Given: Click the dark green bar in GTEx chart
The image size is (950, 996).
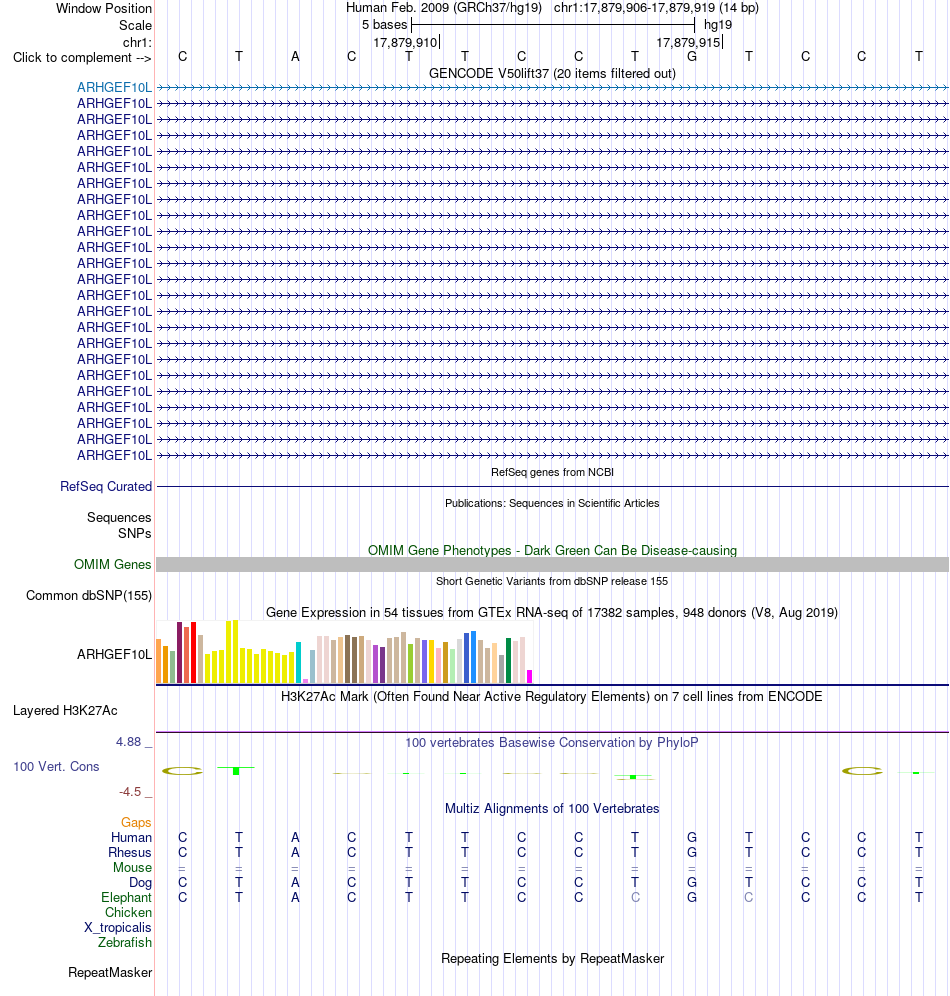Looking at the screenshot, I should (509, 661).
